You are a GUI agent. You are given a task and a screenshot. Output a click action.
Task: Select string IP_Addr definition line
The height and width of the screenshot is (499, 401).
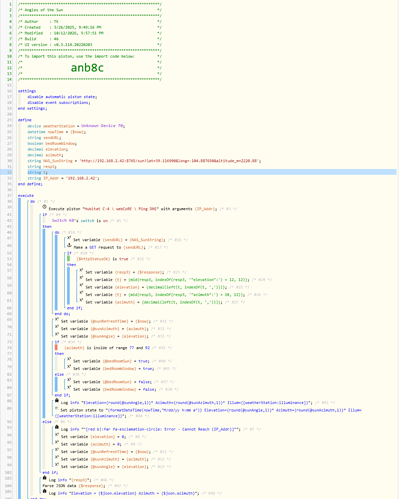(63, 178)
